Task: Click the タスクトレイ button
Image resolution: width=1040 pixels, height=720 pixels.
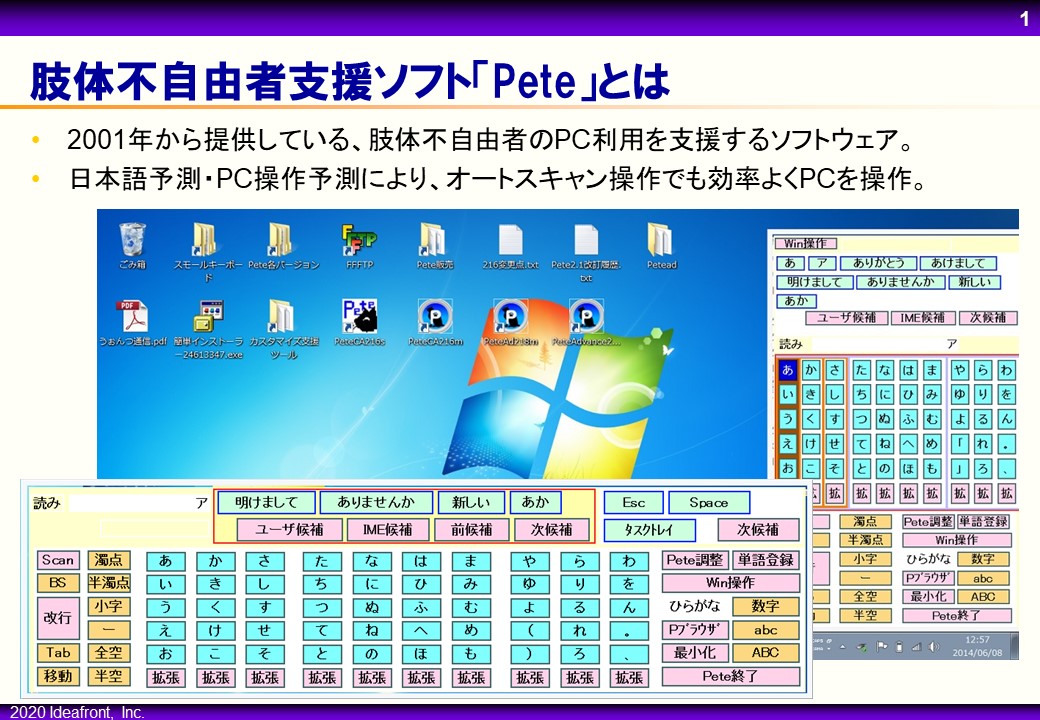Action: 649,530
